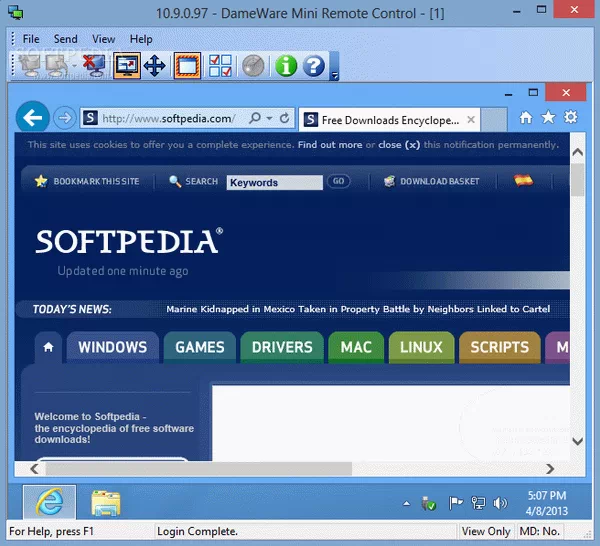Click Internet Explorer in the remote taskbar

click(x=49, y=502)
